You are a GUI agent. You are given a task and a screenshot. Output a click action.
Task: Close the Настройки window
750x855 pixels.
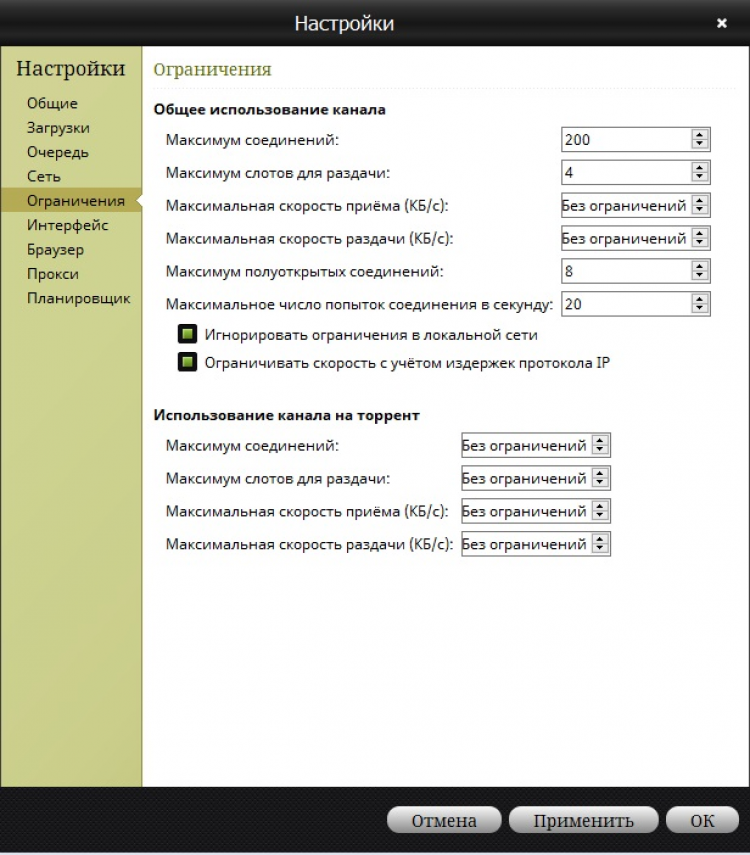coord(722,23)
